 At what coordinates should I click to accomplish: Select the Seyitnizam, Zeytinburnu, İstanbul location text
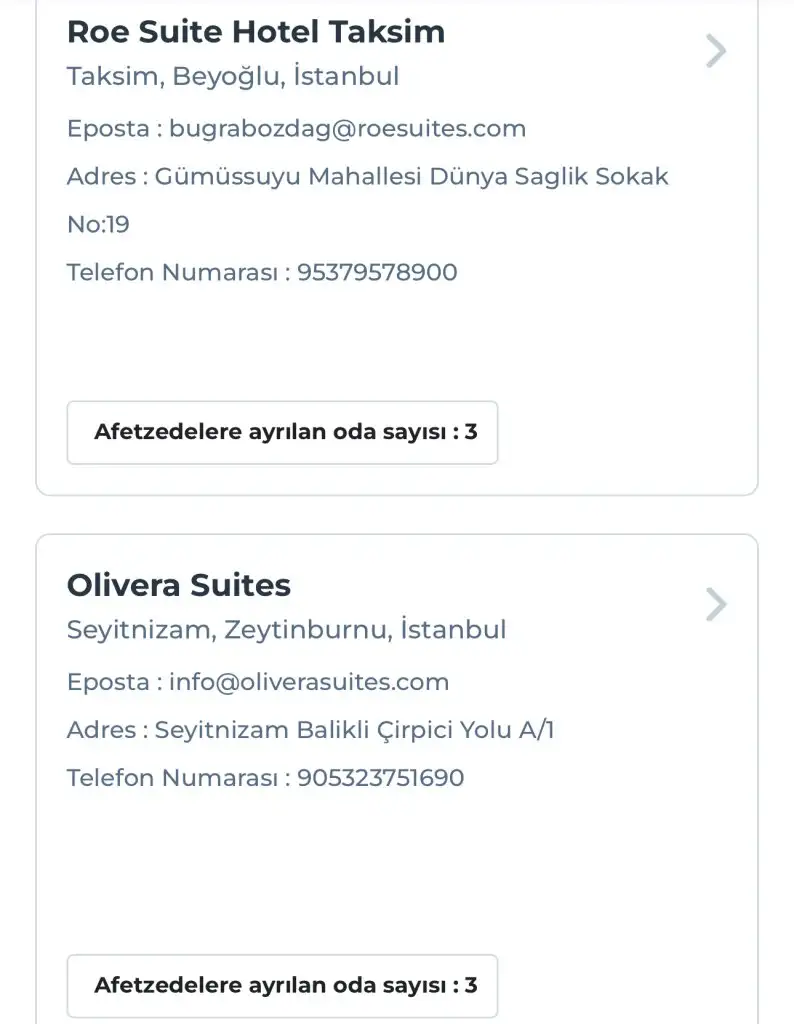pyautogui.click(x=286, y=630)
